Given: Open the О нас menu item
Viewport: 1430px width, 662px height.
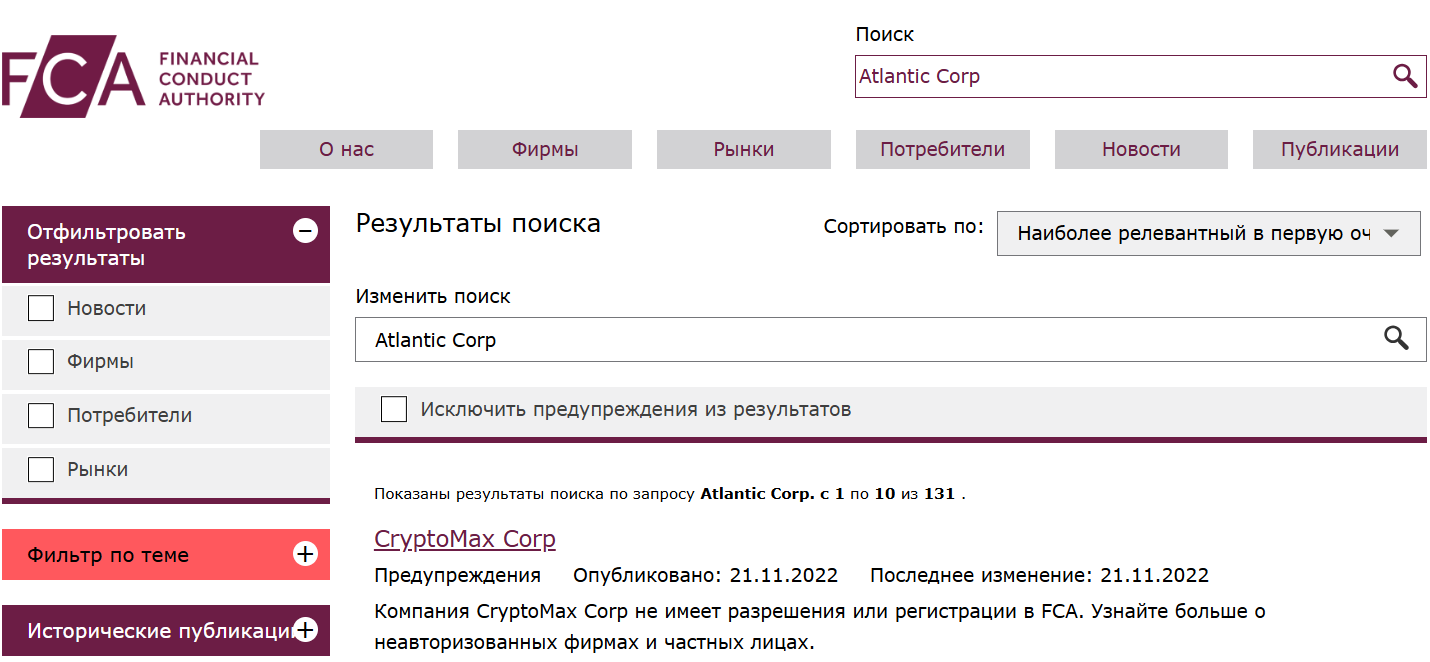Looking at the screenshot, I should click(346, 149).
